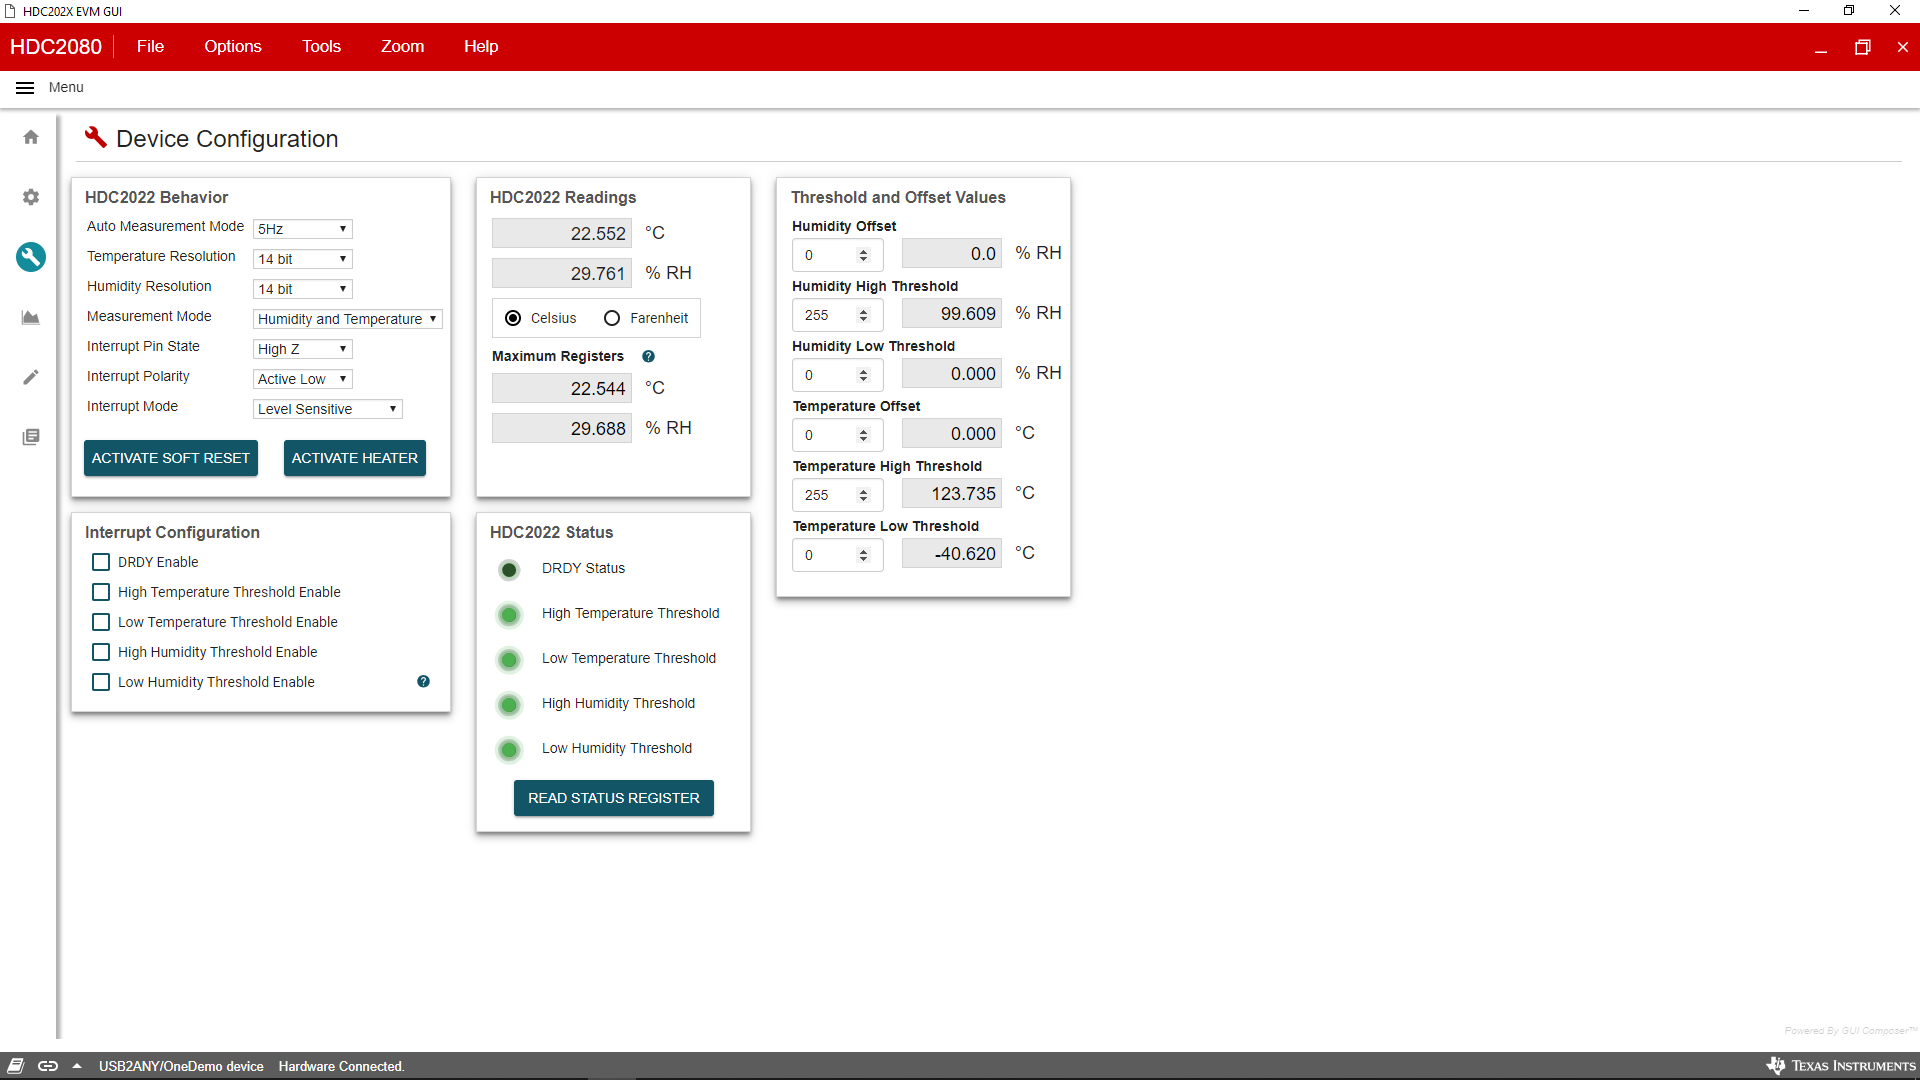Screen dimensions: 1920x1080
Task: Adjust Humidity High Threshold spinner arrows
Action: pos(863,315)
